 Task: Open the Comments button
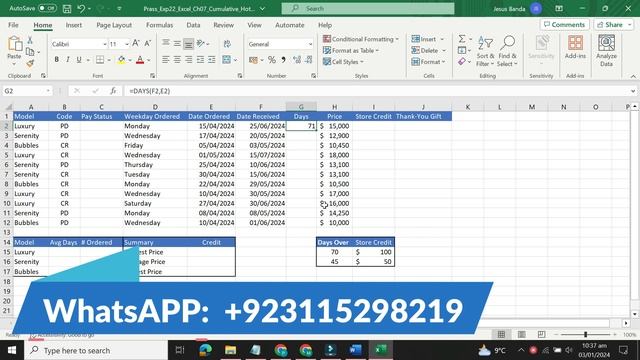pyautogui.click(x=564, y=24)
